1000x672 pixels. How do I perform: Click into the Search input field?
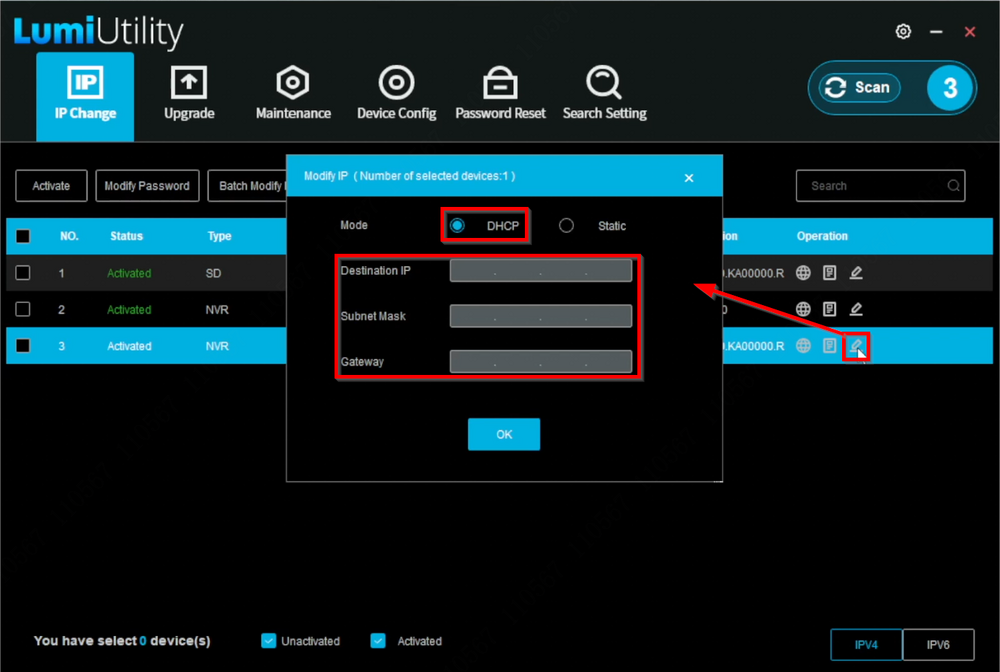point(870,186)
